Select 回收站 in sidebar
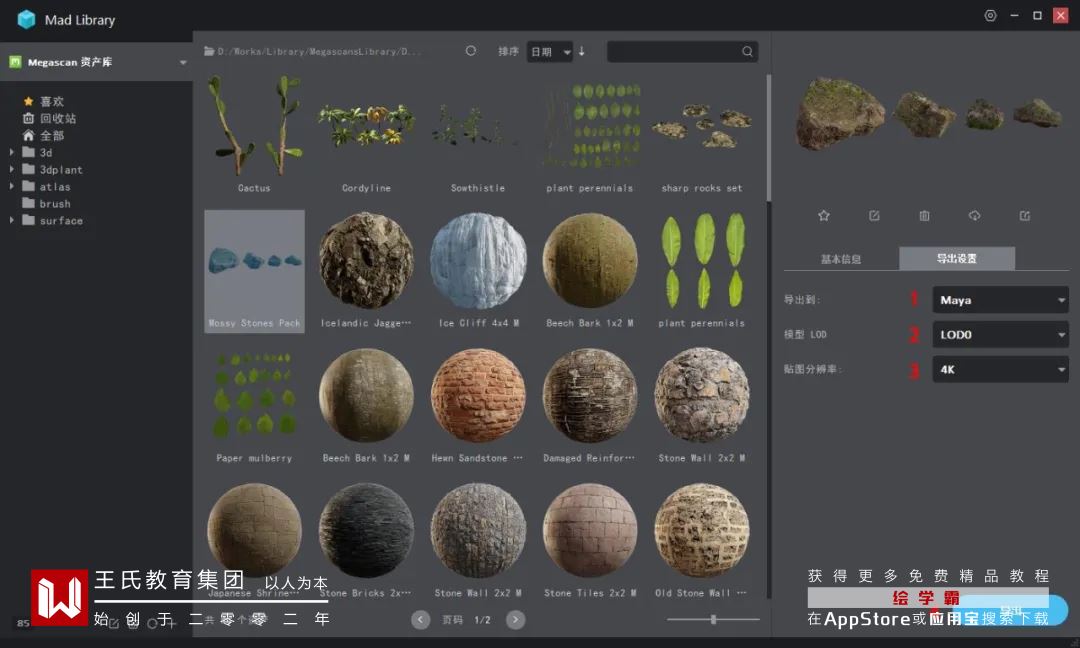 tap(57, 118)
